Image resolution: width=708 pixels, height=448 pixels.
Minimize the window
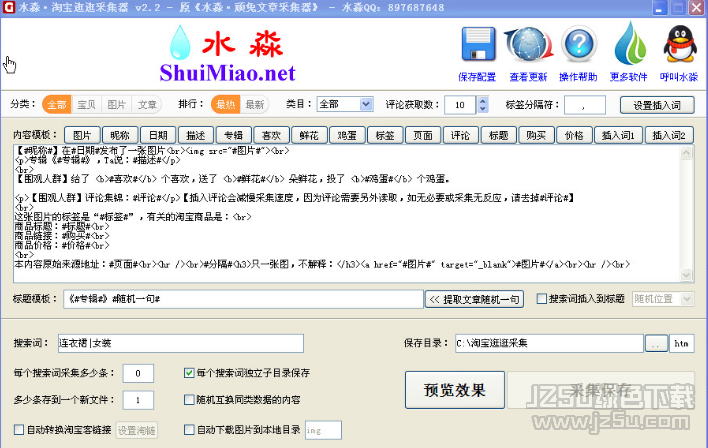[x=660, y=7]
